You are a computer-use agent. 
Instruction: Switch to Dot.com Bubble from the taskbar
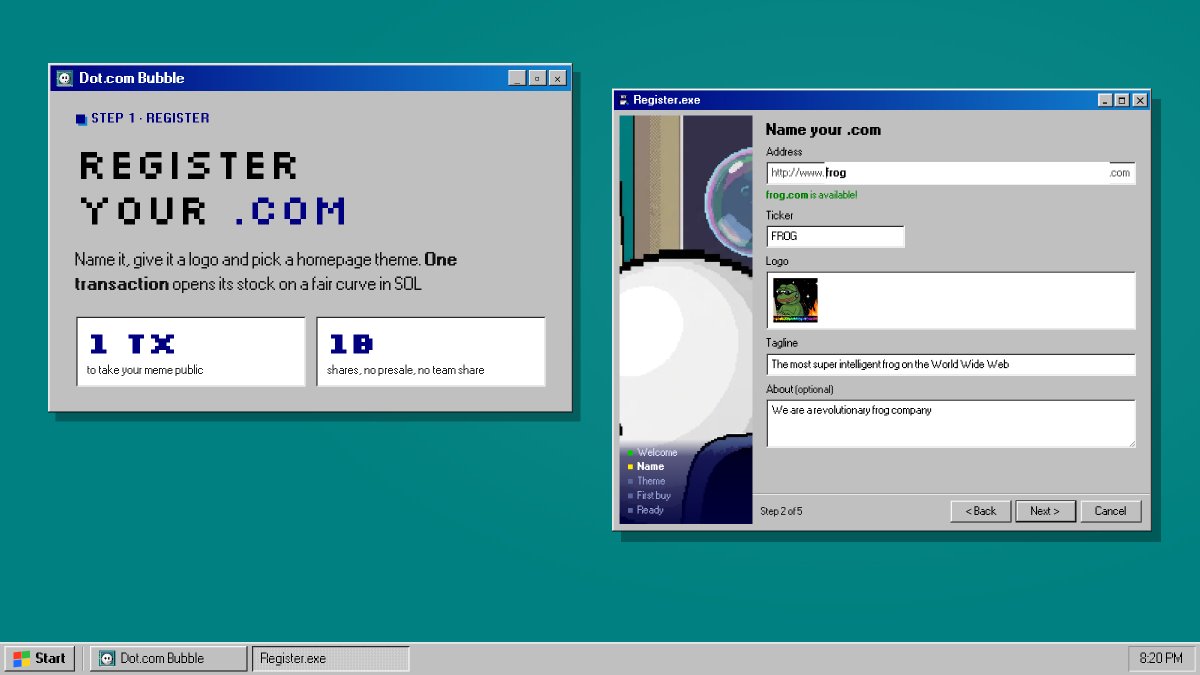168,658
